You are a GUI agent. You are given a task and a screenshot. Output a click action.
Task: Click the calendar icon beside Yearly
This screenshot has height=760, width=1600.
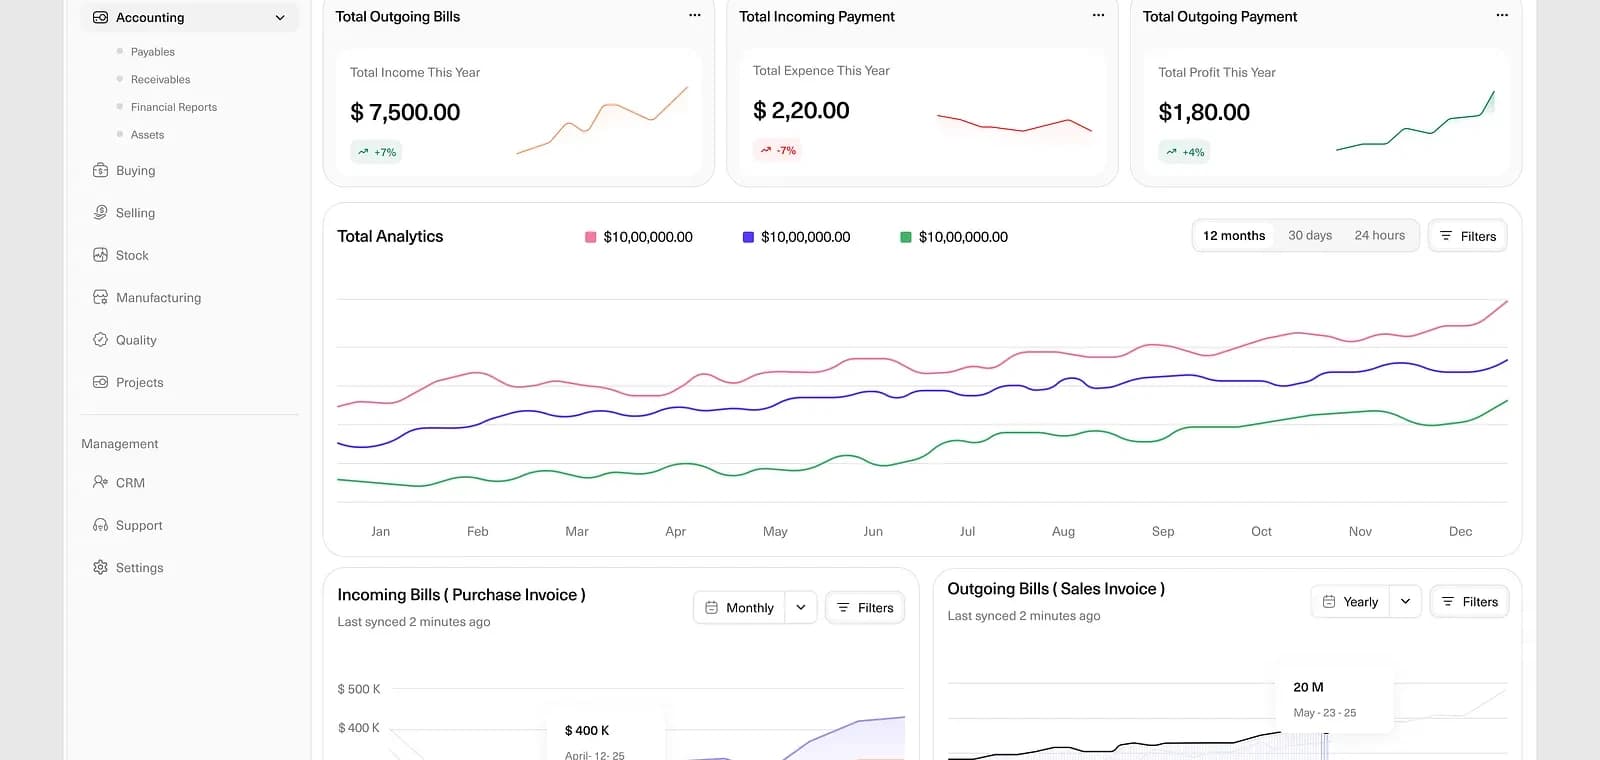pyautogui.click(x=1329, y=602)
